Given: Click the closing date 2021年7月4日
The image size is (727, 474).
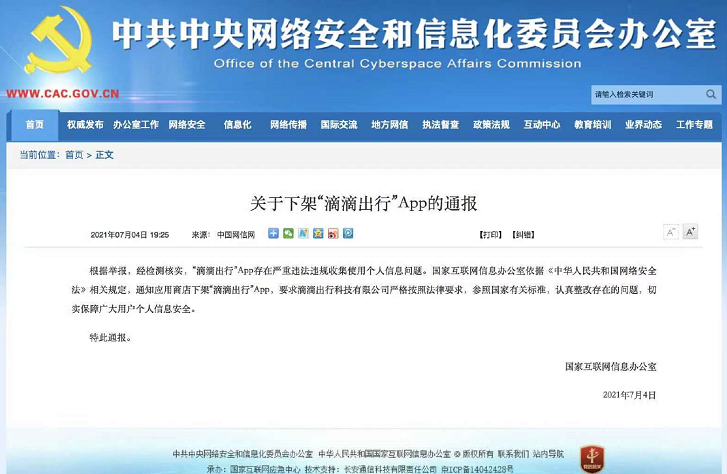Looking at the screenshot, I should point(629,395).
